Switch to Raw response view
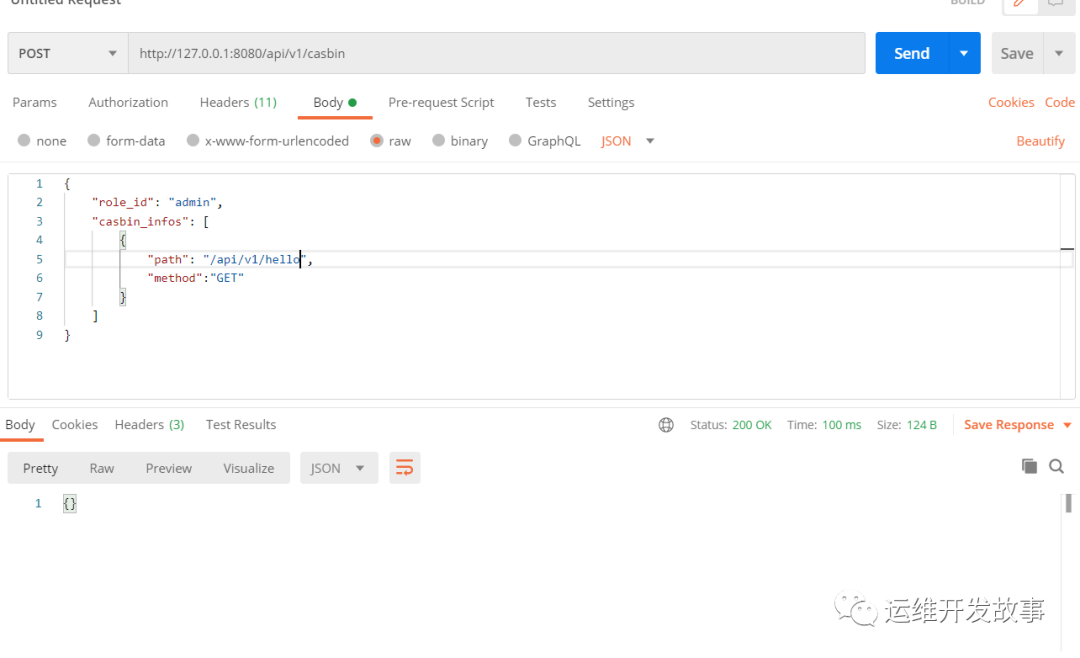Screen dimensions: 1080x658 102,469
